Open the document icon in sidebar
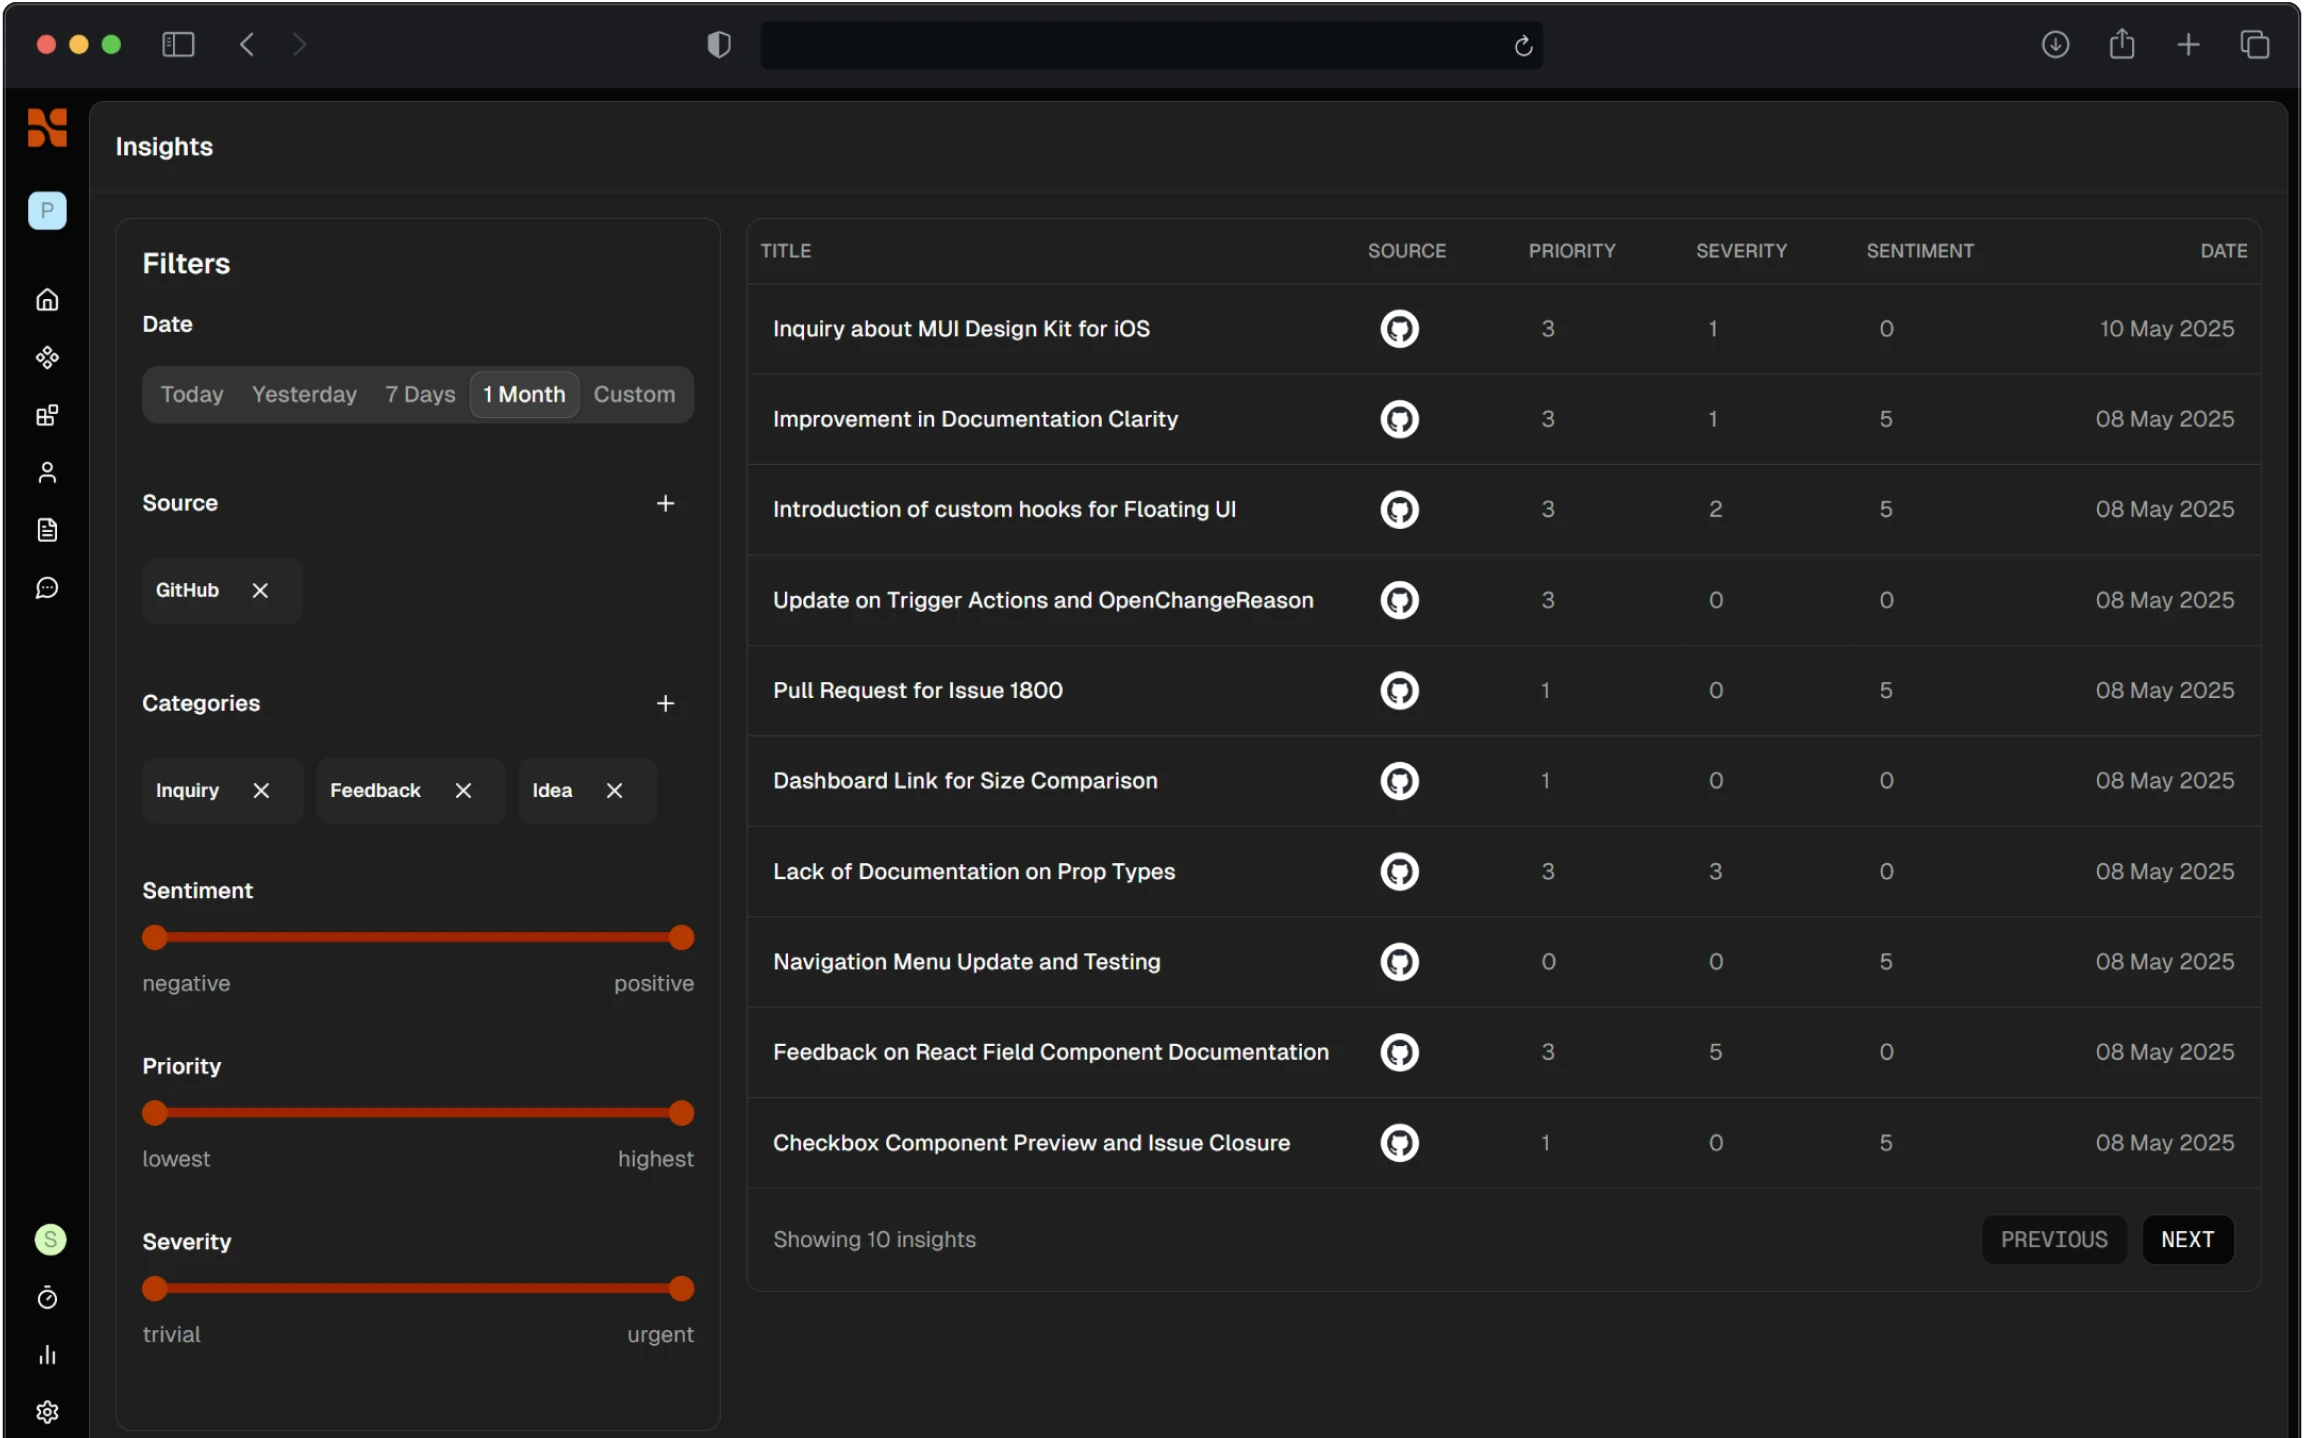Screen dimensions: 2304x1438 pos(47,530)
